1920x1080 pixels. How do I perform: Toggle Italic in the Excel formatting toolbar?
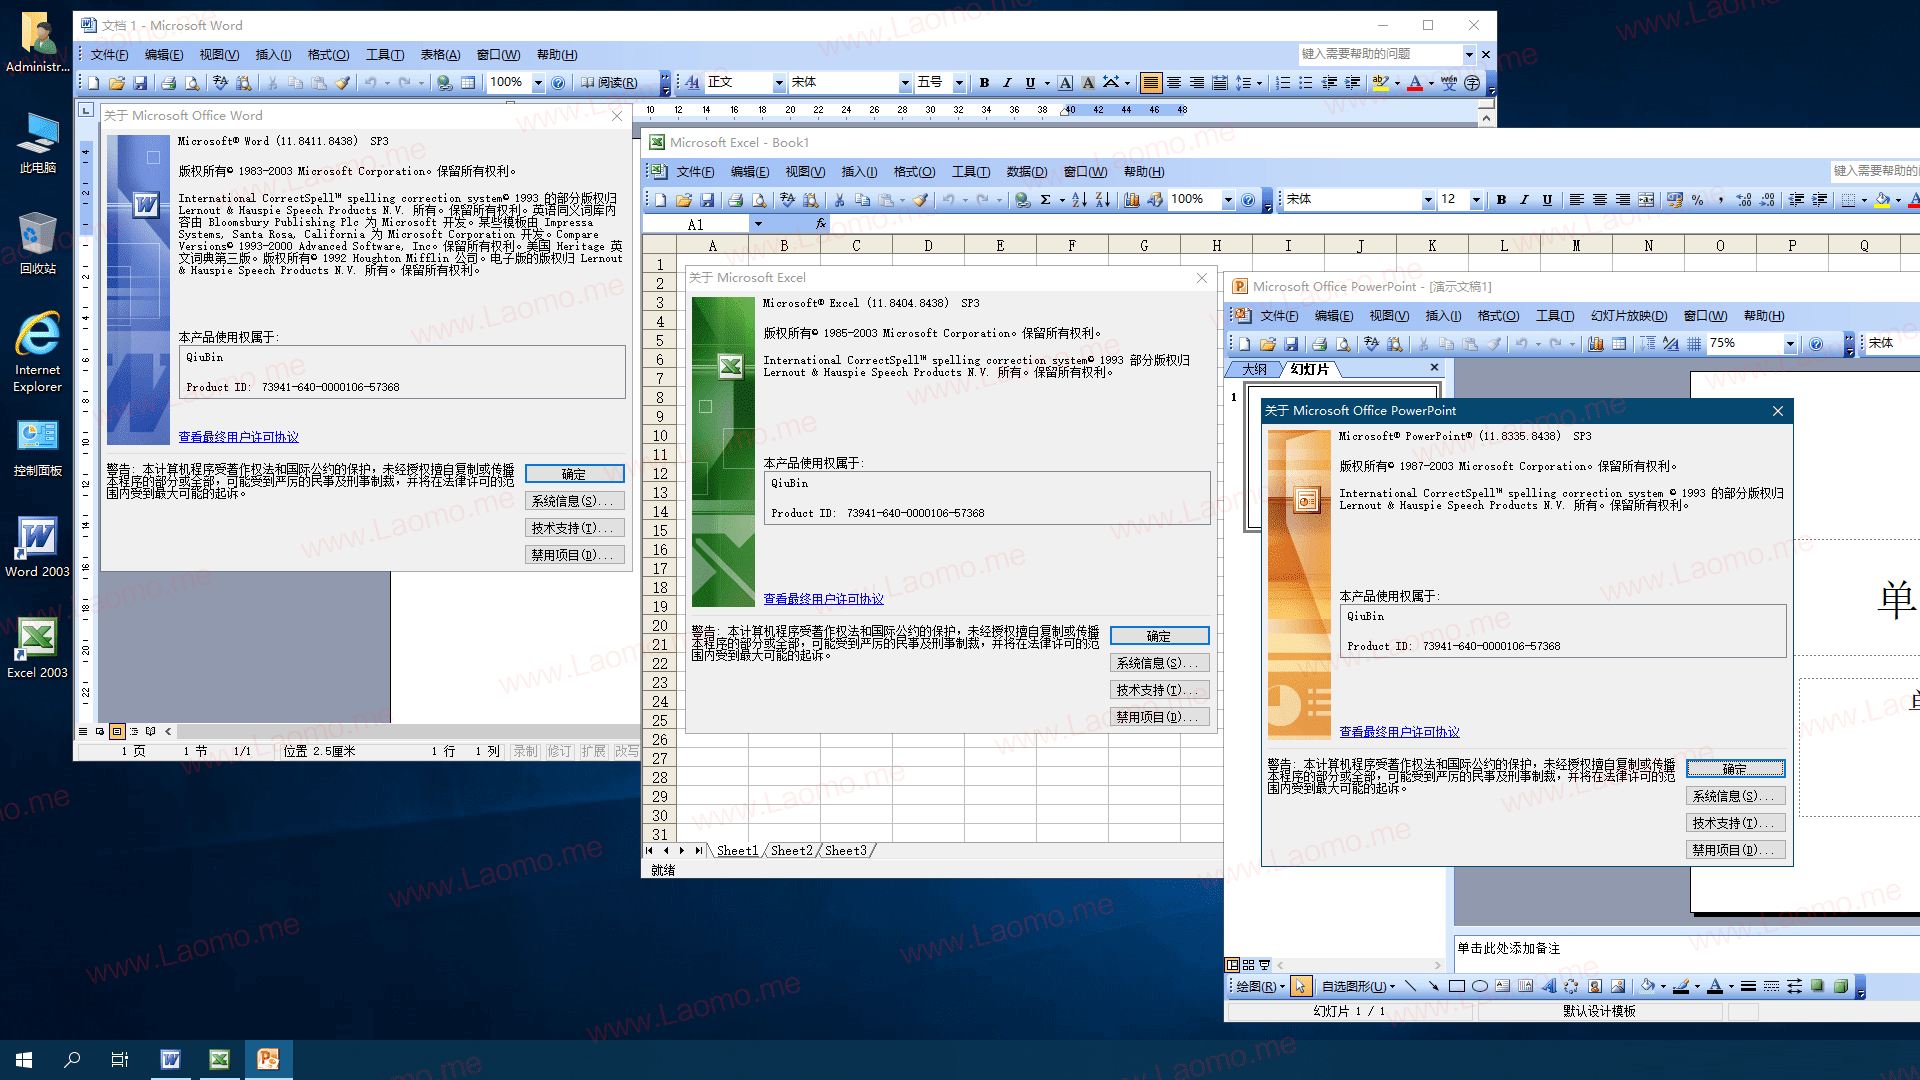[1524, 200]
